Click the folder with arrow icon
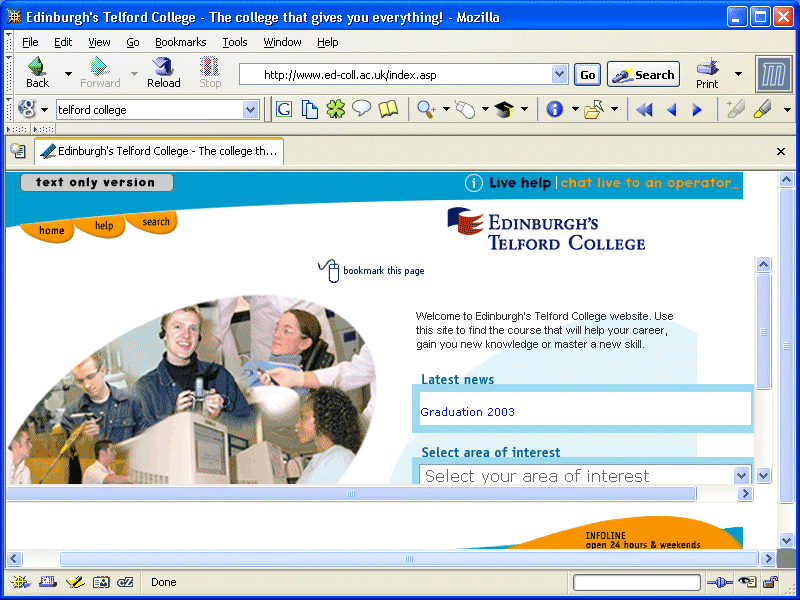The height and width of the screenshot is (600, 800). 594,109
